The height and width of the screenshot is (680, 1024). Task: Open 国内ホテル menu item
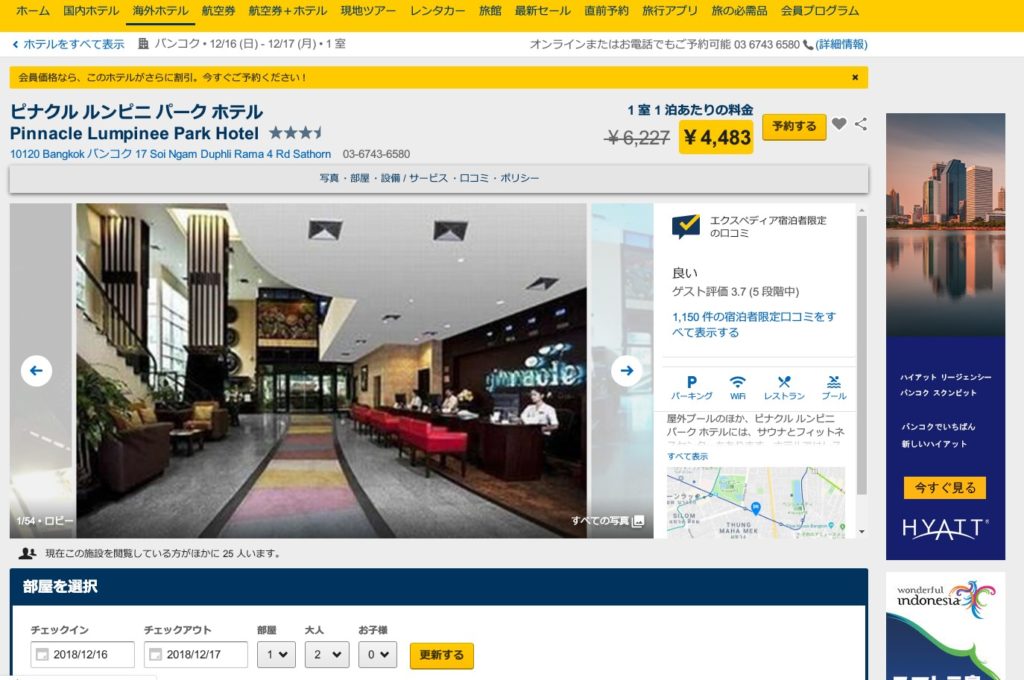click(x=91, y=11)
